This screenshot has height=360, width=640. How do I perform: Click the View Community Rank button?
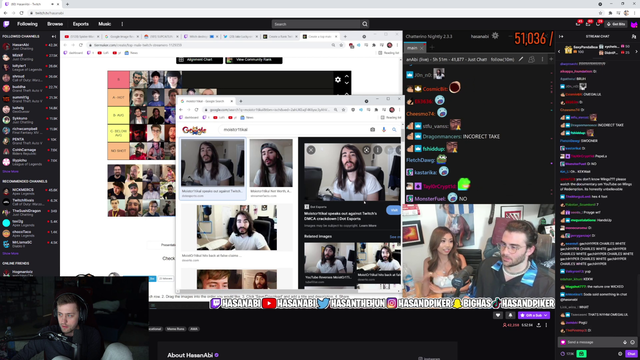point(253,60)
